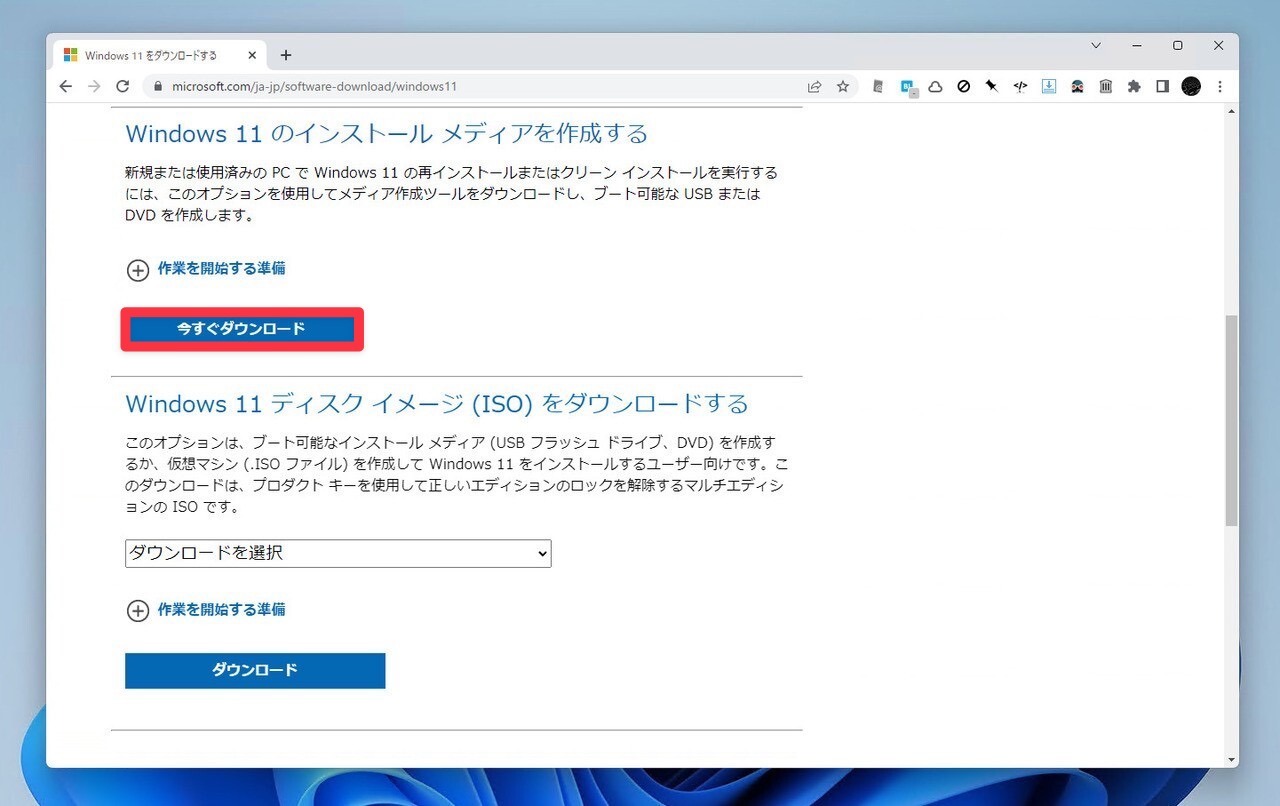Screen dimensions: 1280x806
Task: Toggle the browser side panel
Action: click(1162, 87)
